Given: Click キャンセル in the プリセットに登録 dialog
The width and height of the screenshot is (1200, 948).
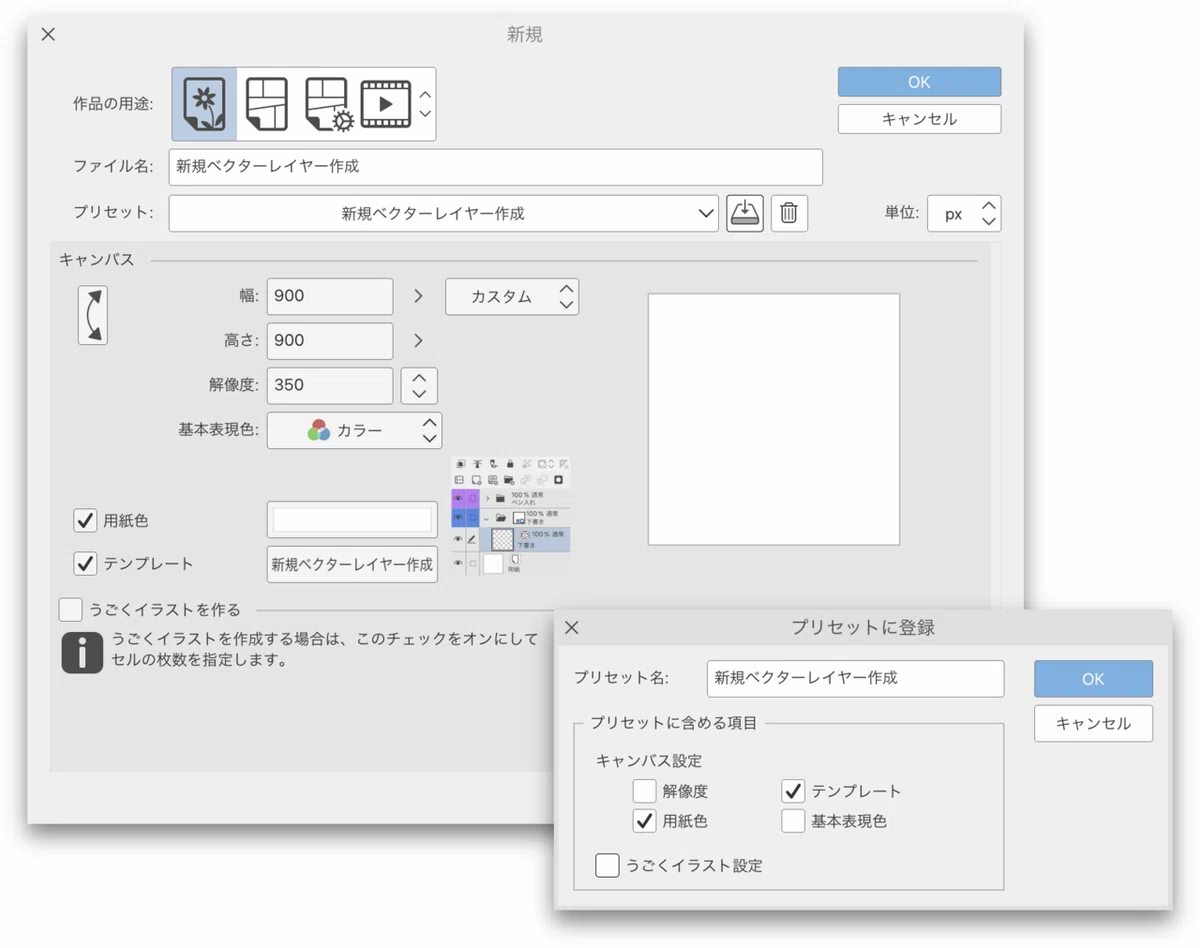Looking at the screenshot, I should click(x=1093, y=723).
